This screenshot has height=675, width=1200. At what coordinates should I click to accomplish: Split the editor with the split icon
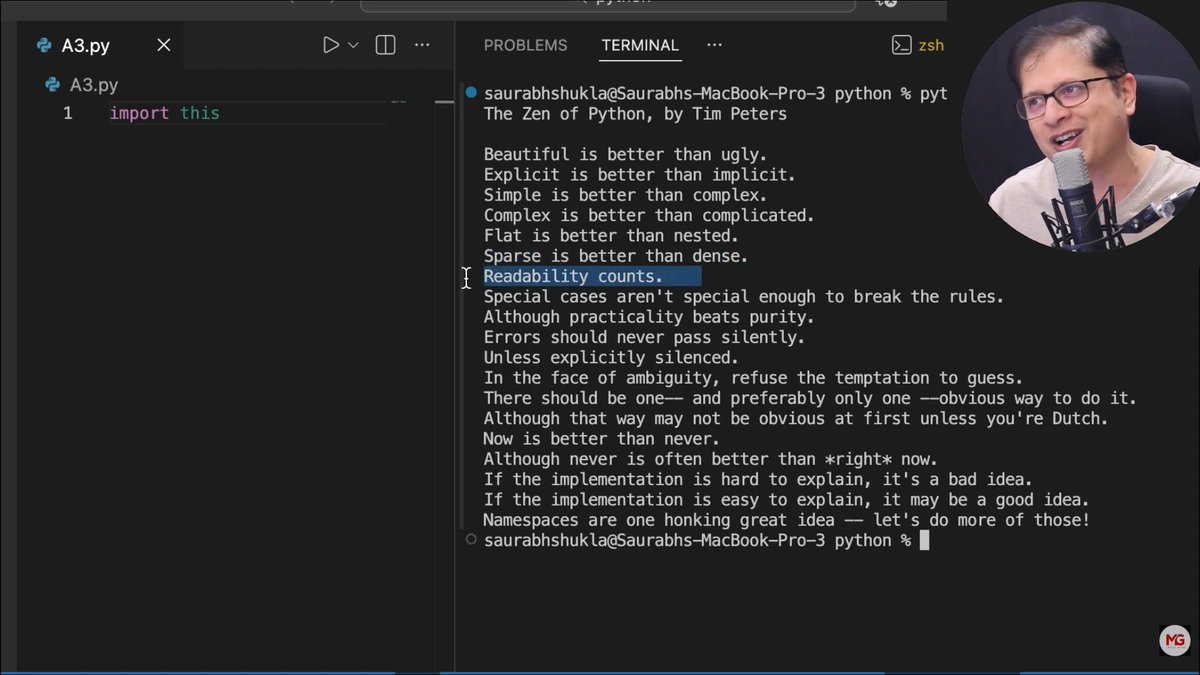[x=385, y=45]
